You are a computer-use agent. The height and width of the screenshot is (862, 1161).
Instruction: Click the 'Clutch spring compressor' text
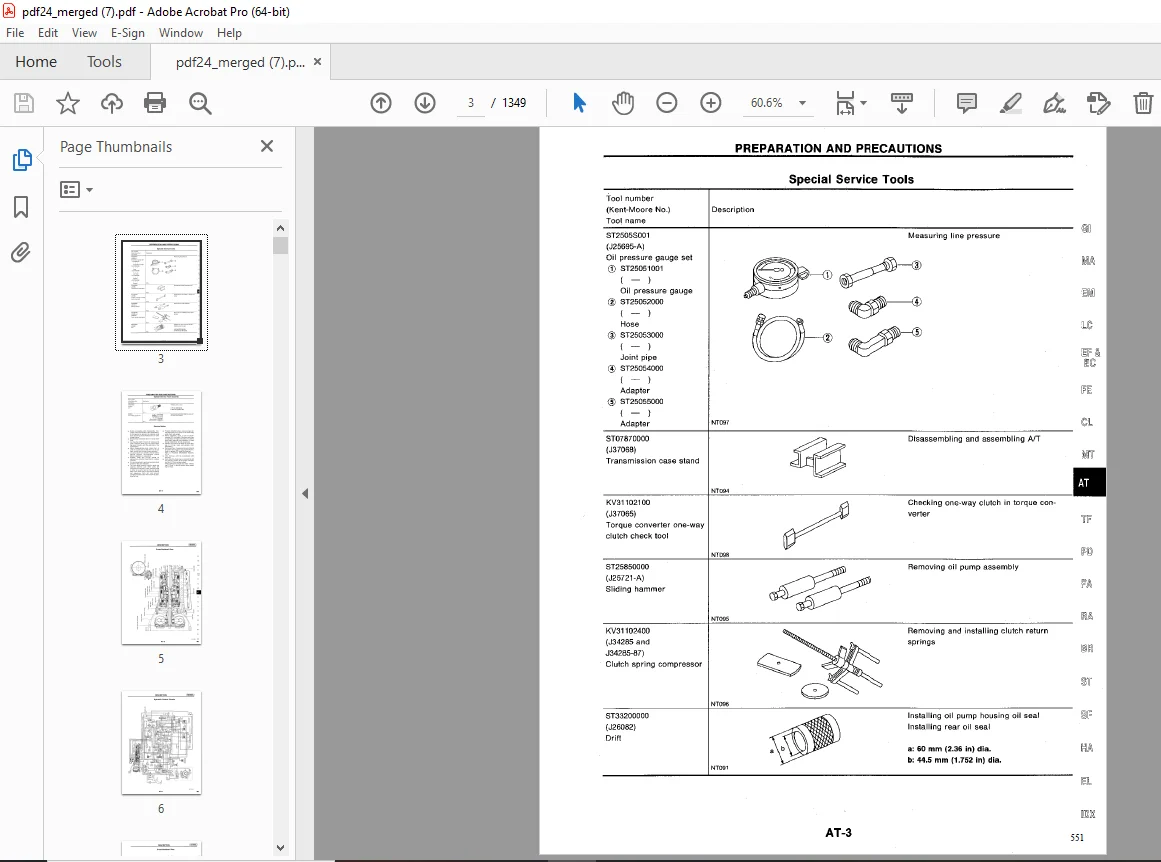(654, 664)
